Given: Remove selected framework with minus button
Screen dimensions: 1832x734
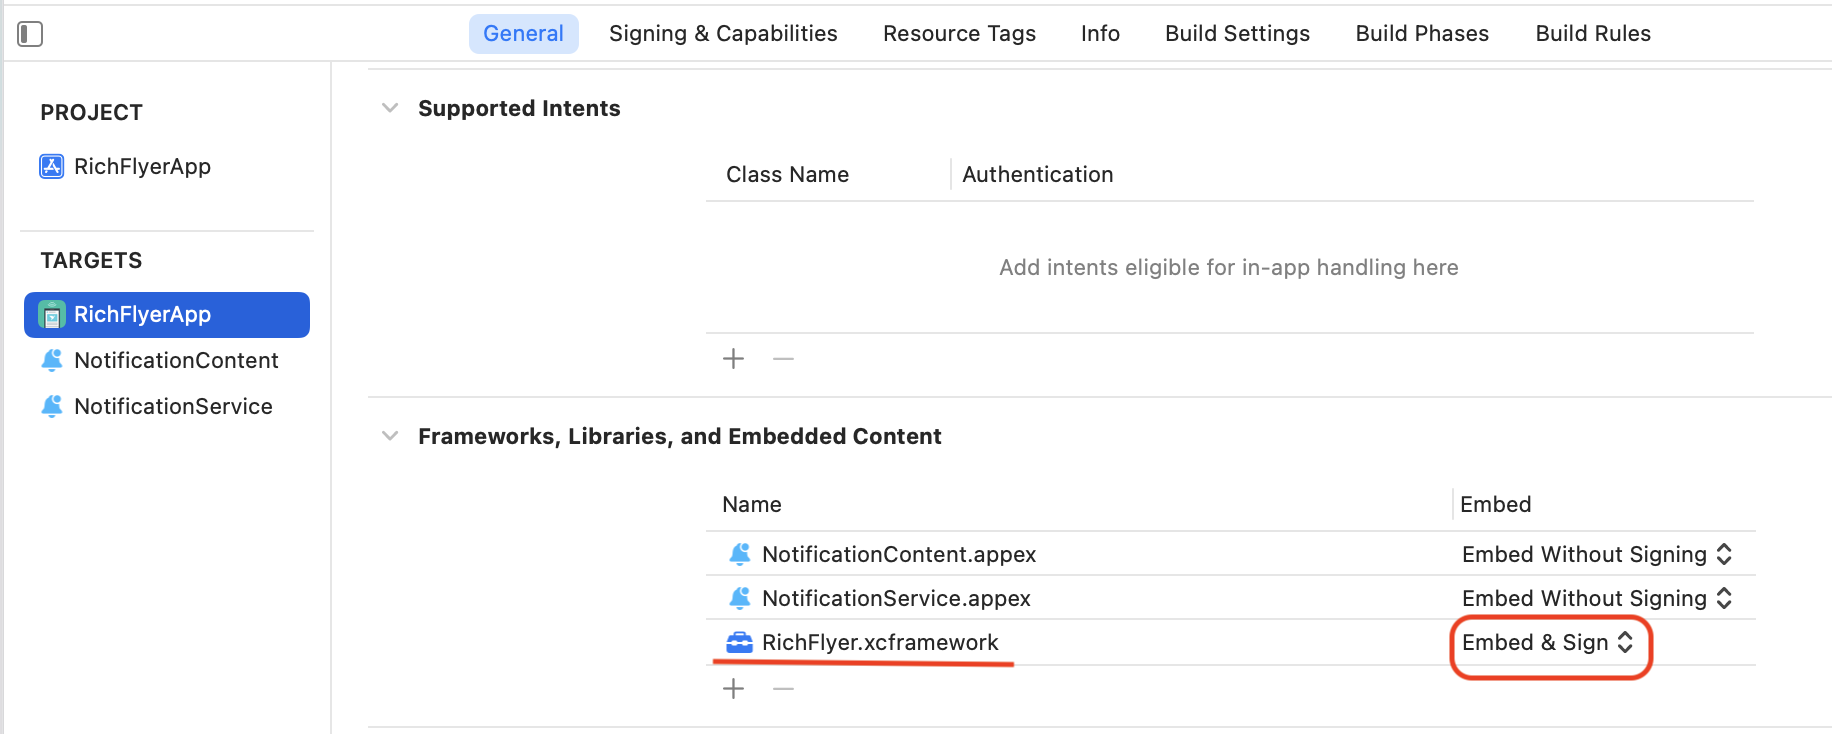Looking at the screenshot, I should (784, 689).
